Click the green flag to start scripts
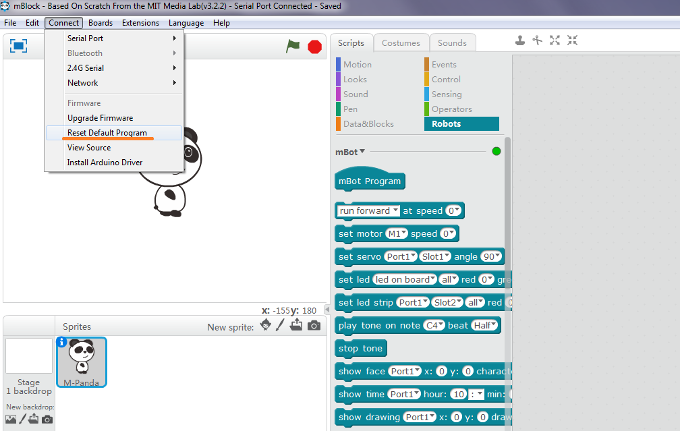Viewport: 680px width, 431px height. pyautogui.click(x=293, y=46)
